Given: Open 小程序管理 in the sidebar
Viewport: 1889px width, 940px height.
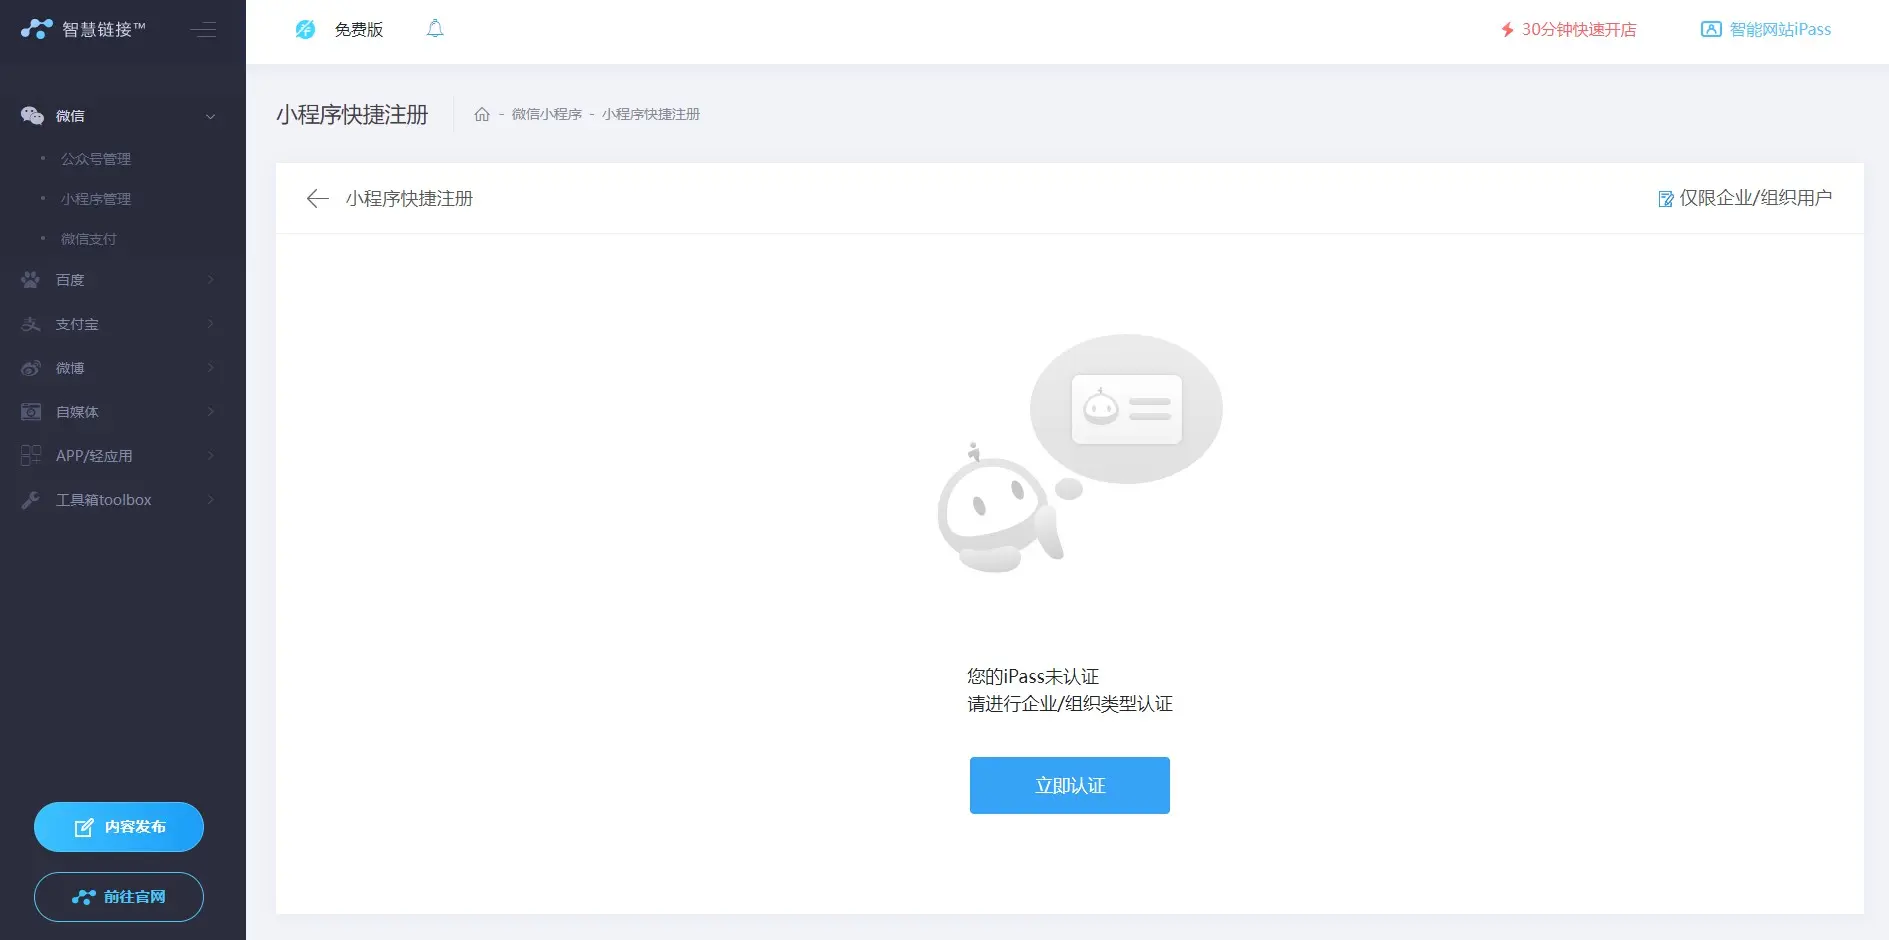Looking at the screenshot, I should point(96,199).
